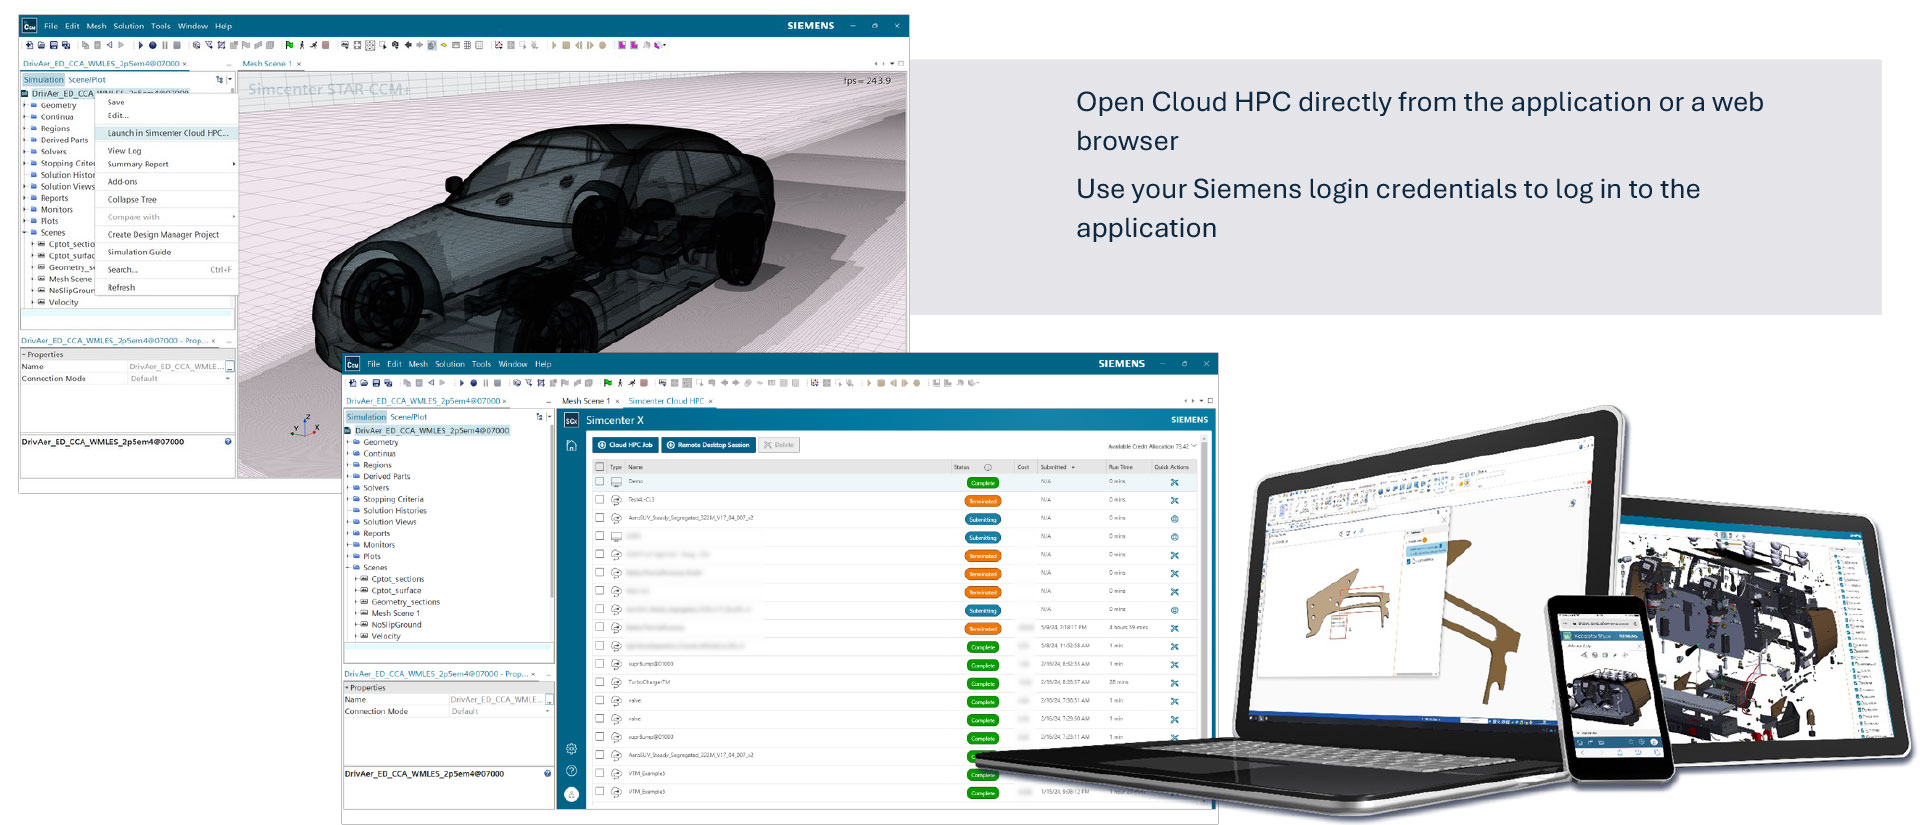Click the Remote Desktop Session button
The image size is (1920, 825).
pos(708,445)
